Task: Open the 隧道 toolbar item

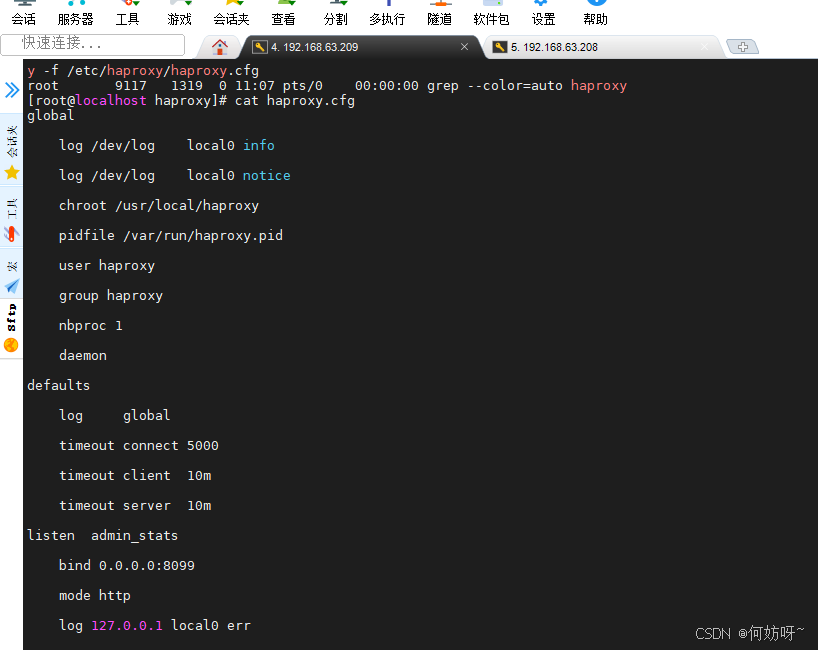Action: click(439, 14)
